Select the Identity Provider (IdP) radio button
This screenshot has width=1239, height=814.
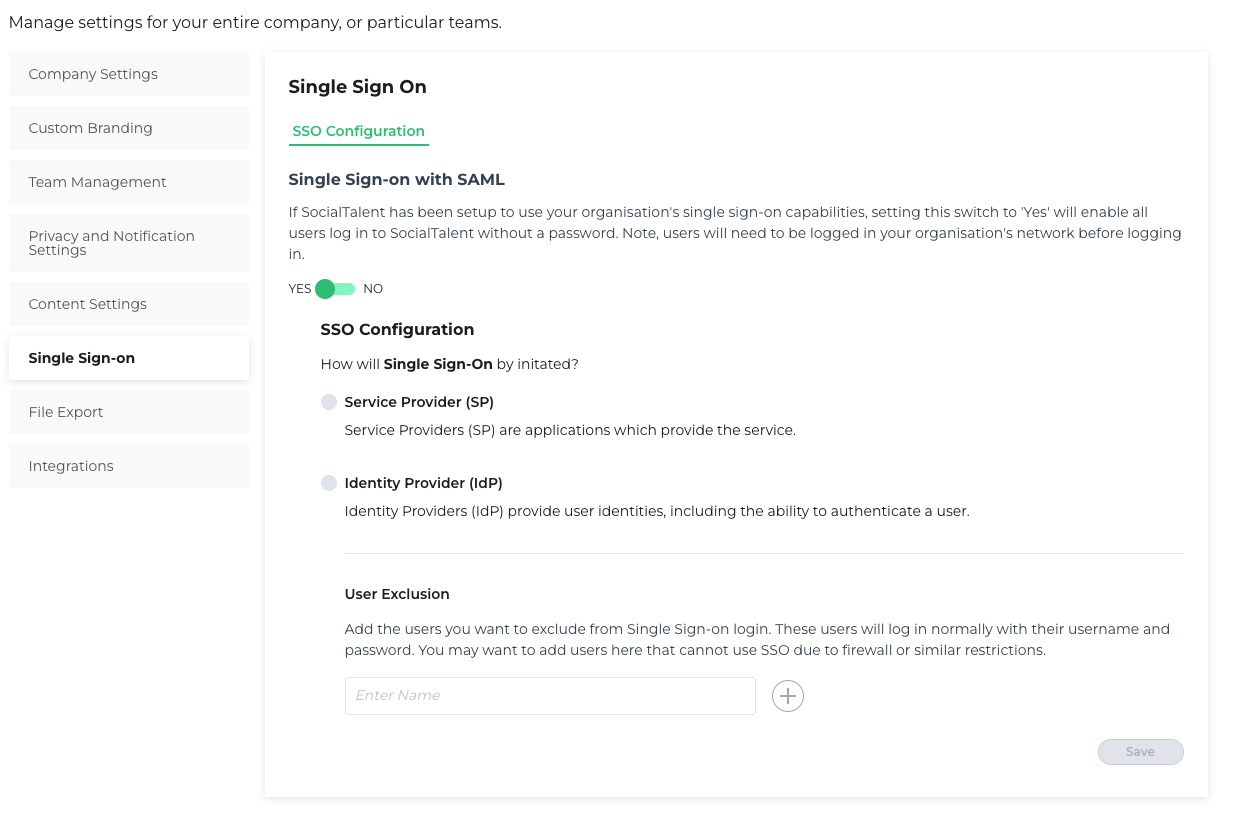pyautogui.click(x=329, y=483)
